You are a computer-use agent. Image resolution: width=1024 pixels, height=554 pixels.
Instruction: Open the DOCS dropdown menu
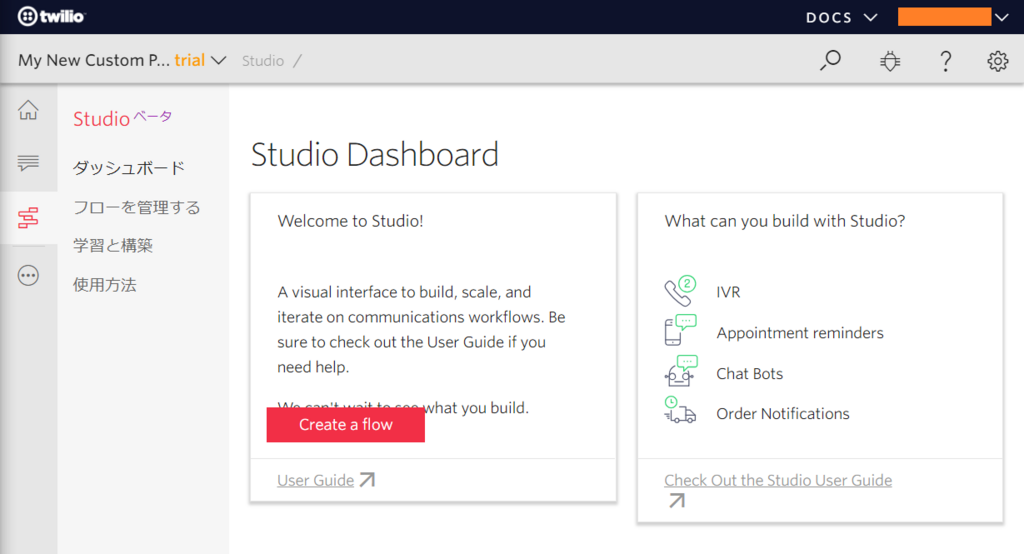(841, 18)
